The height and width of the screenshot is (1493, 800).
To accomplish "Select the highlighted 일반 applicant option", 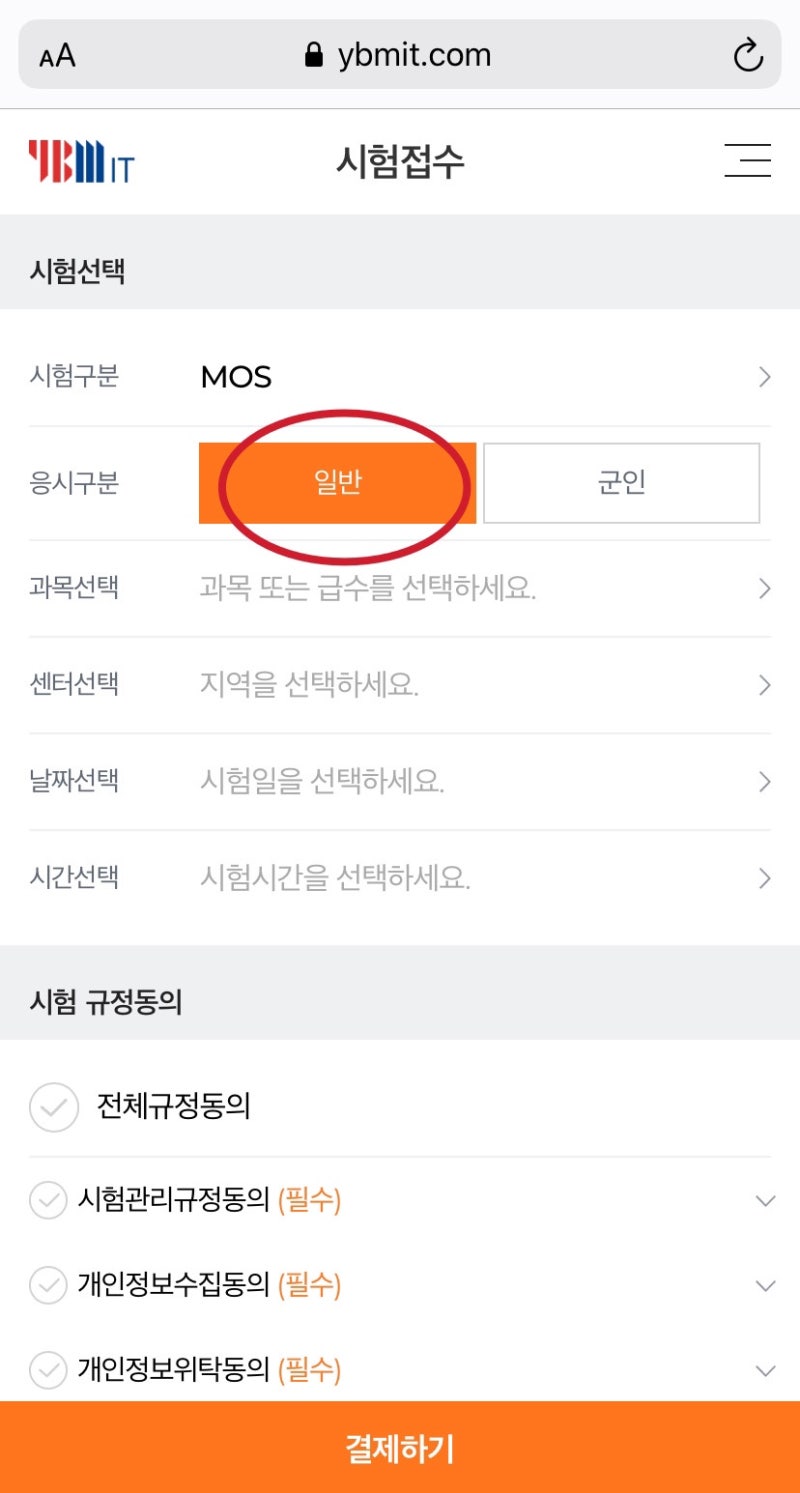I will (x=338, y=483).
